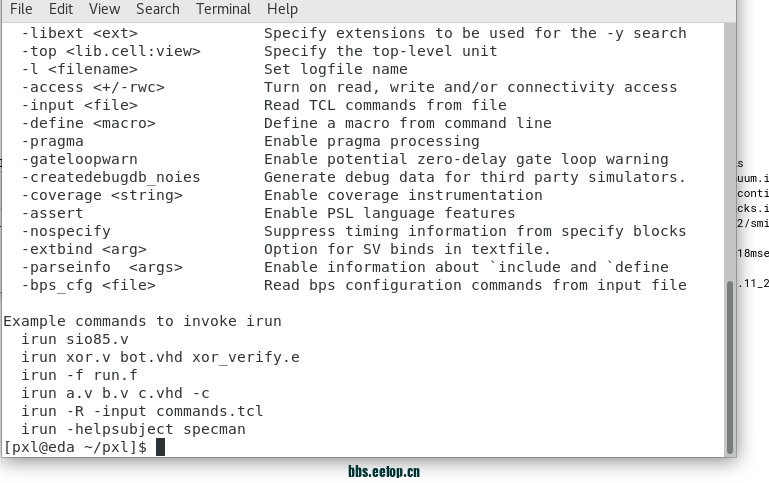Open the Help menu
Screen dimensions: 769x483
pyautogui.click(x=282, y=9)
